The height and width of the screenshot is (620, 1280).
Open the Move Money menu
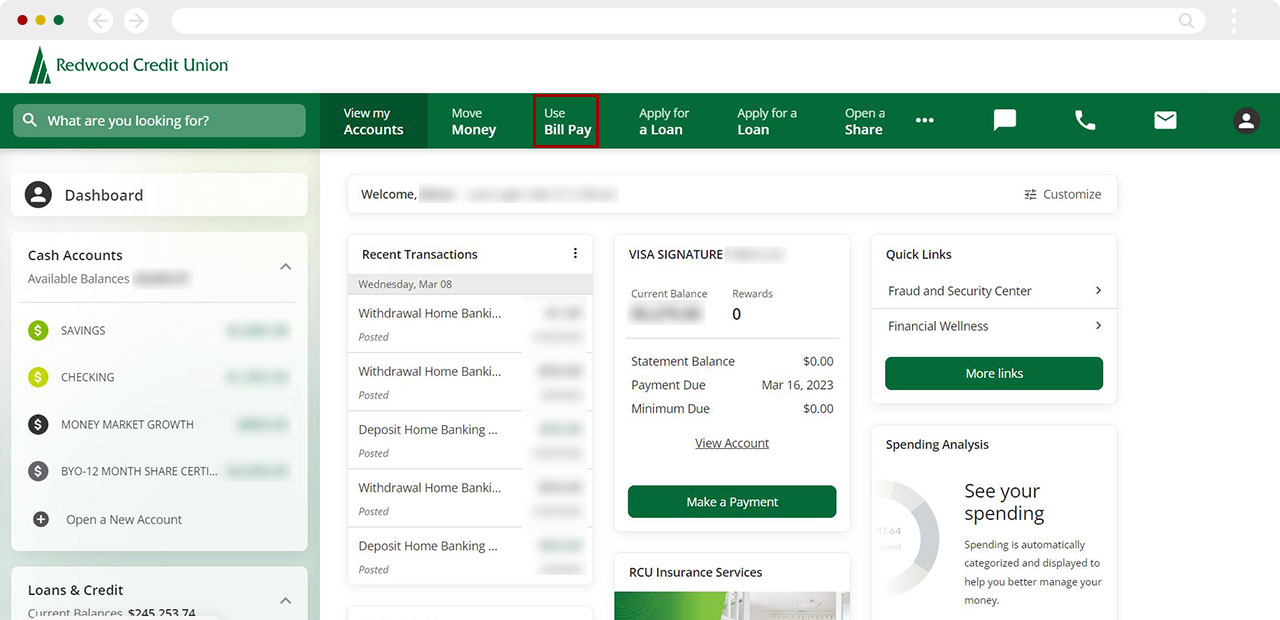coord(473,121)
